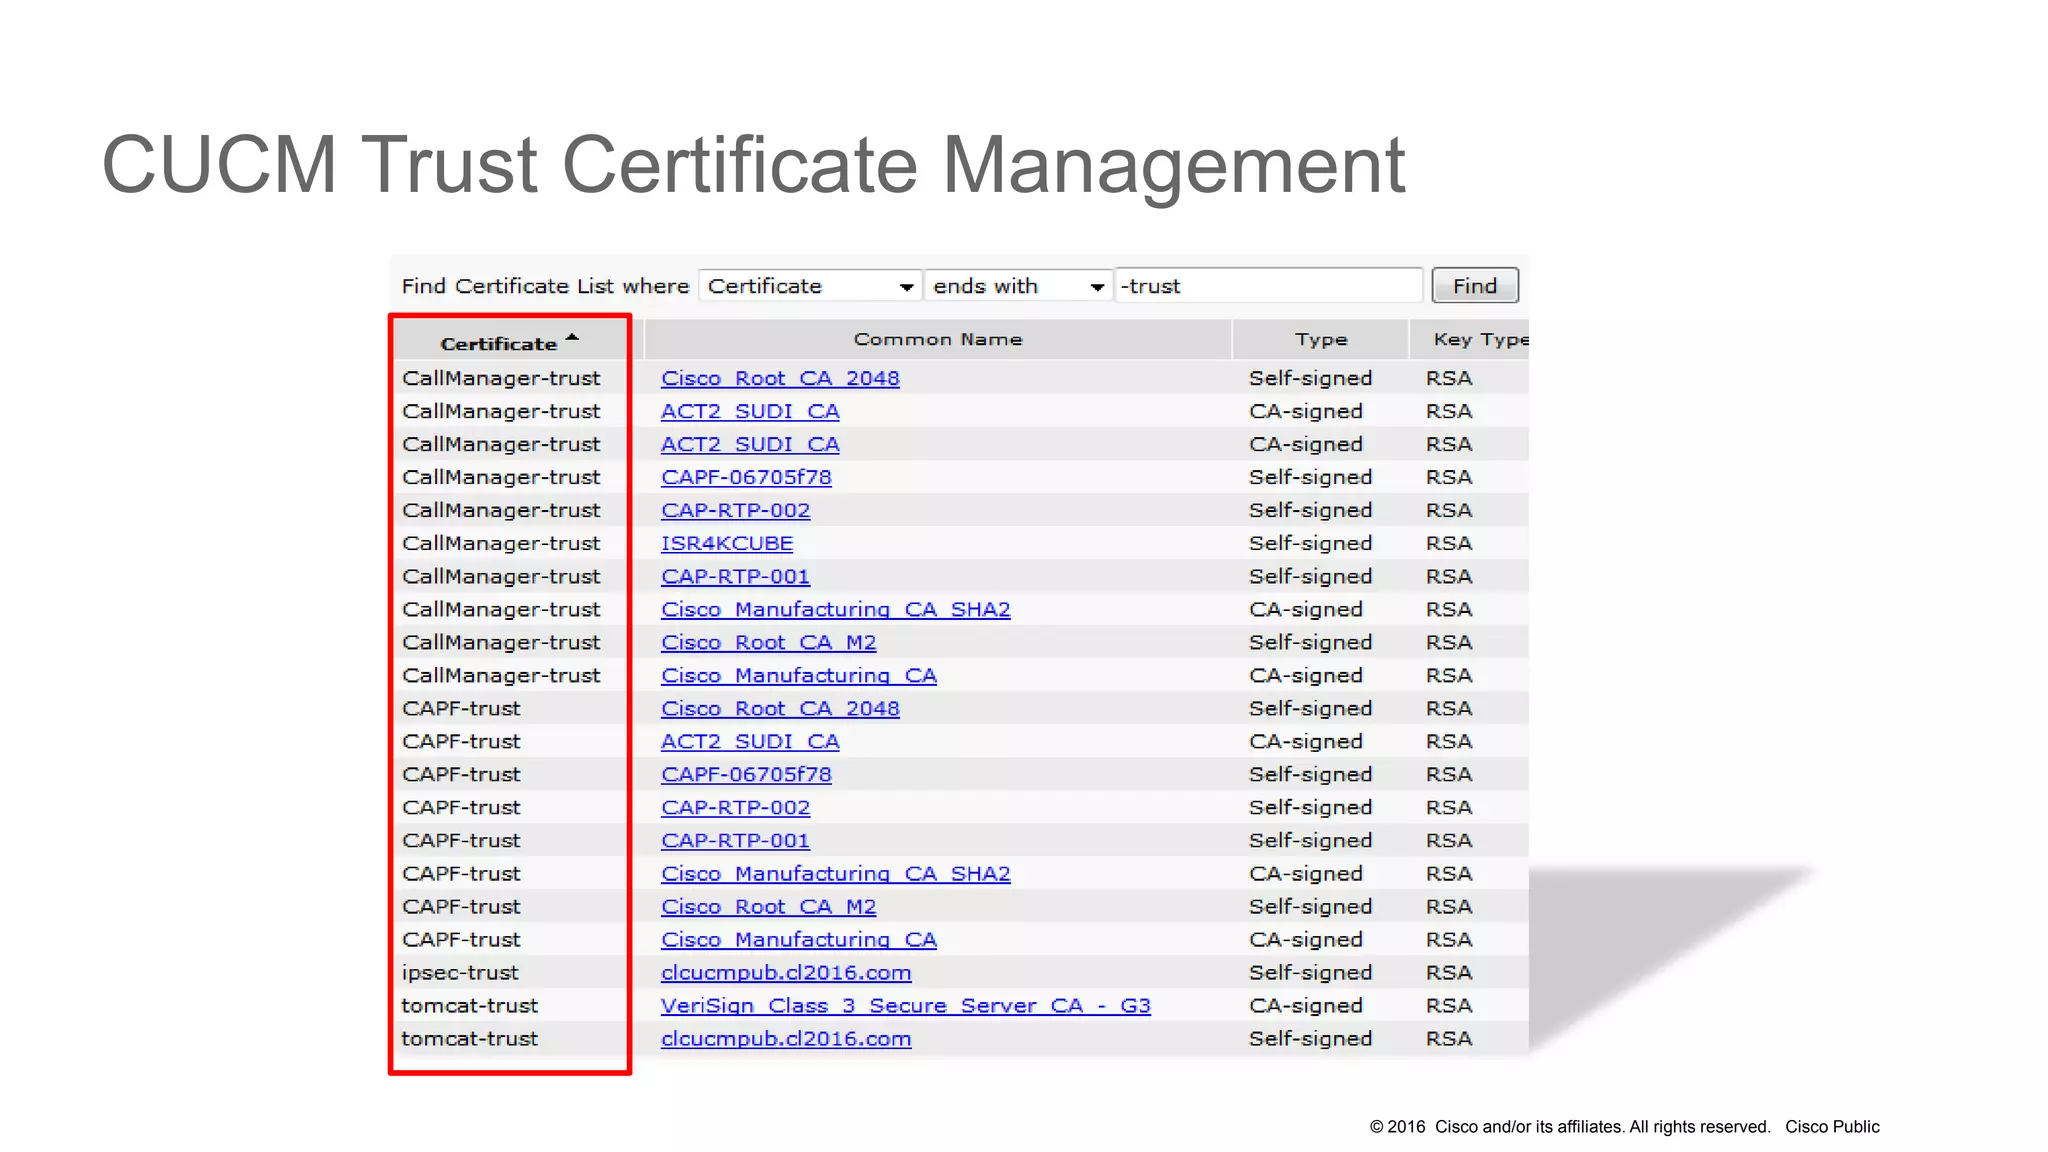Open CAP-RTP-002 link in CallManager-trust row
The image size is (2048, 1152).
click(x=735, y=510)
